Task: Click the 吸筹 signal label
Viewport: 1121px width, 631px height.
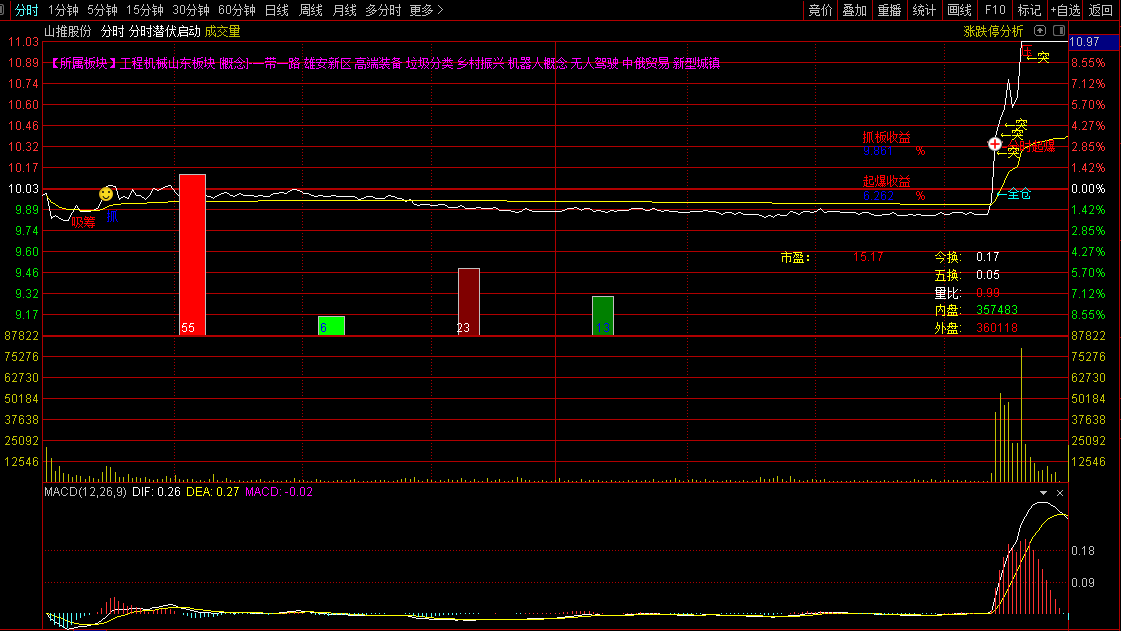Action: (84, 222)
